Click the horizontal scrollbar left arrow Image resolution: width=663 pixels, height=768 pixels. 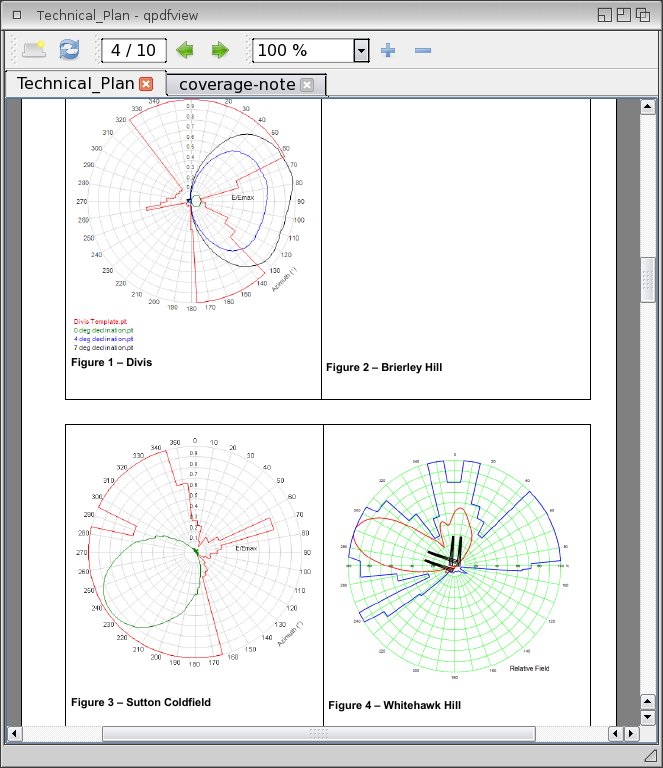15,734
